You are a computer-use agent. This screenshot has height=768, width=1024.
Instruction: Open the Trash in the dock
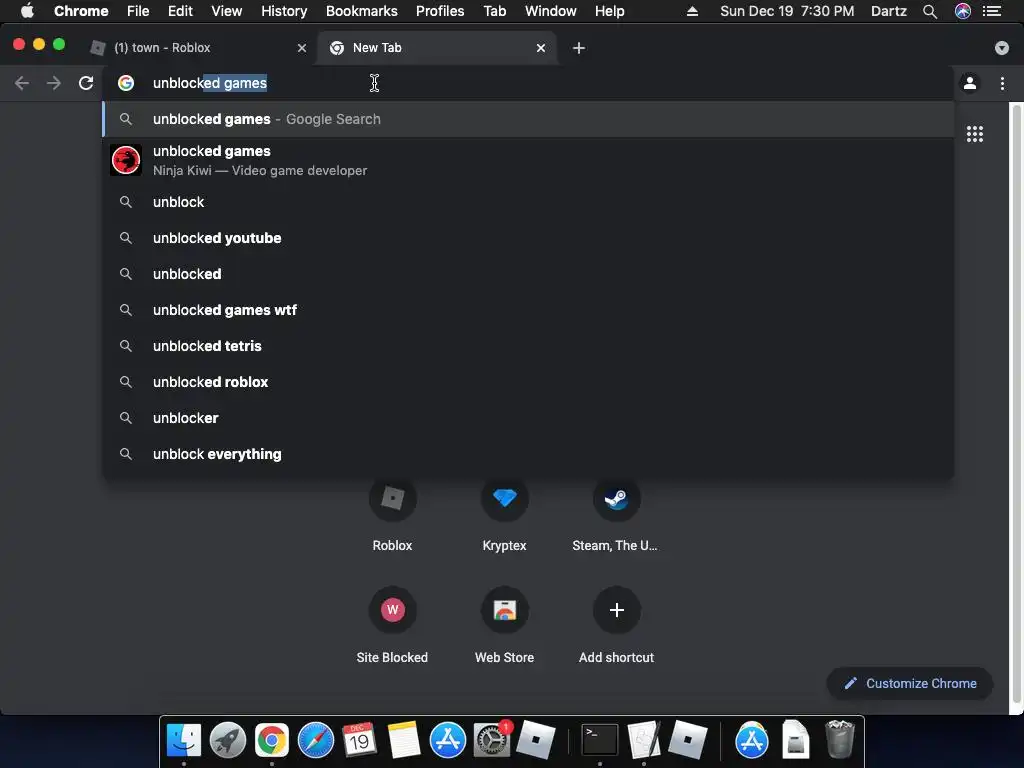click(x=839, y=740)
